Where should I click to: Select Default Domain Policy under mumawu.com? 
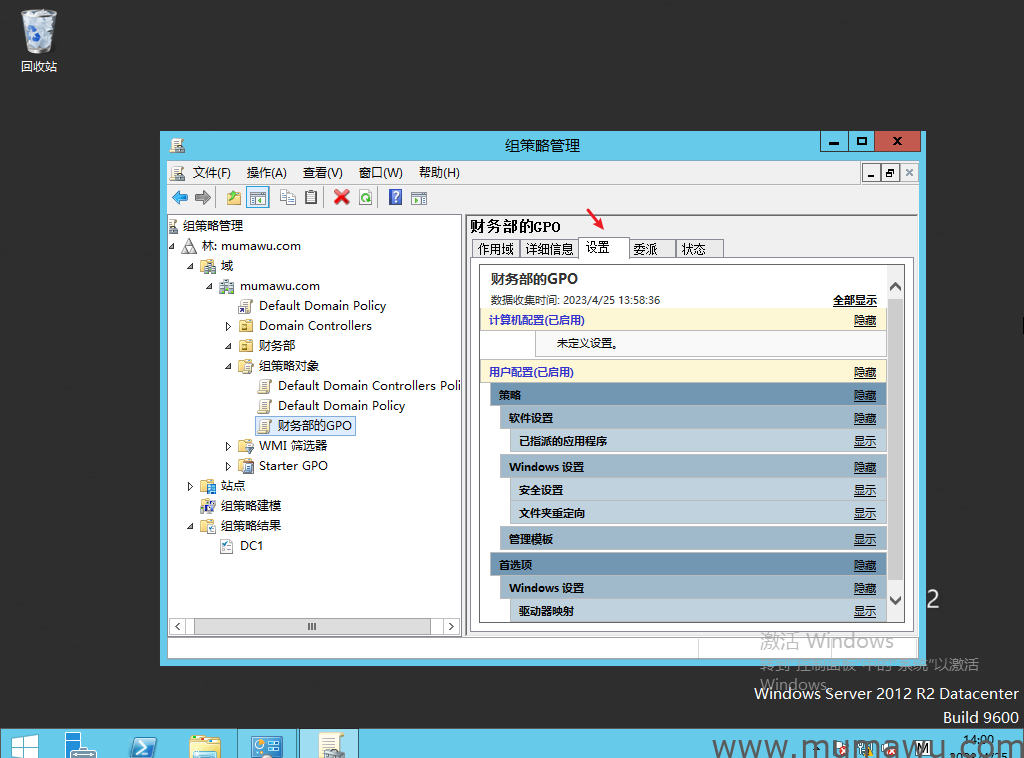pos(321,306)
